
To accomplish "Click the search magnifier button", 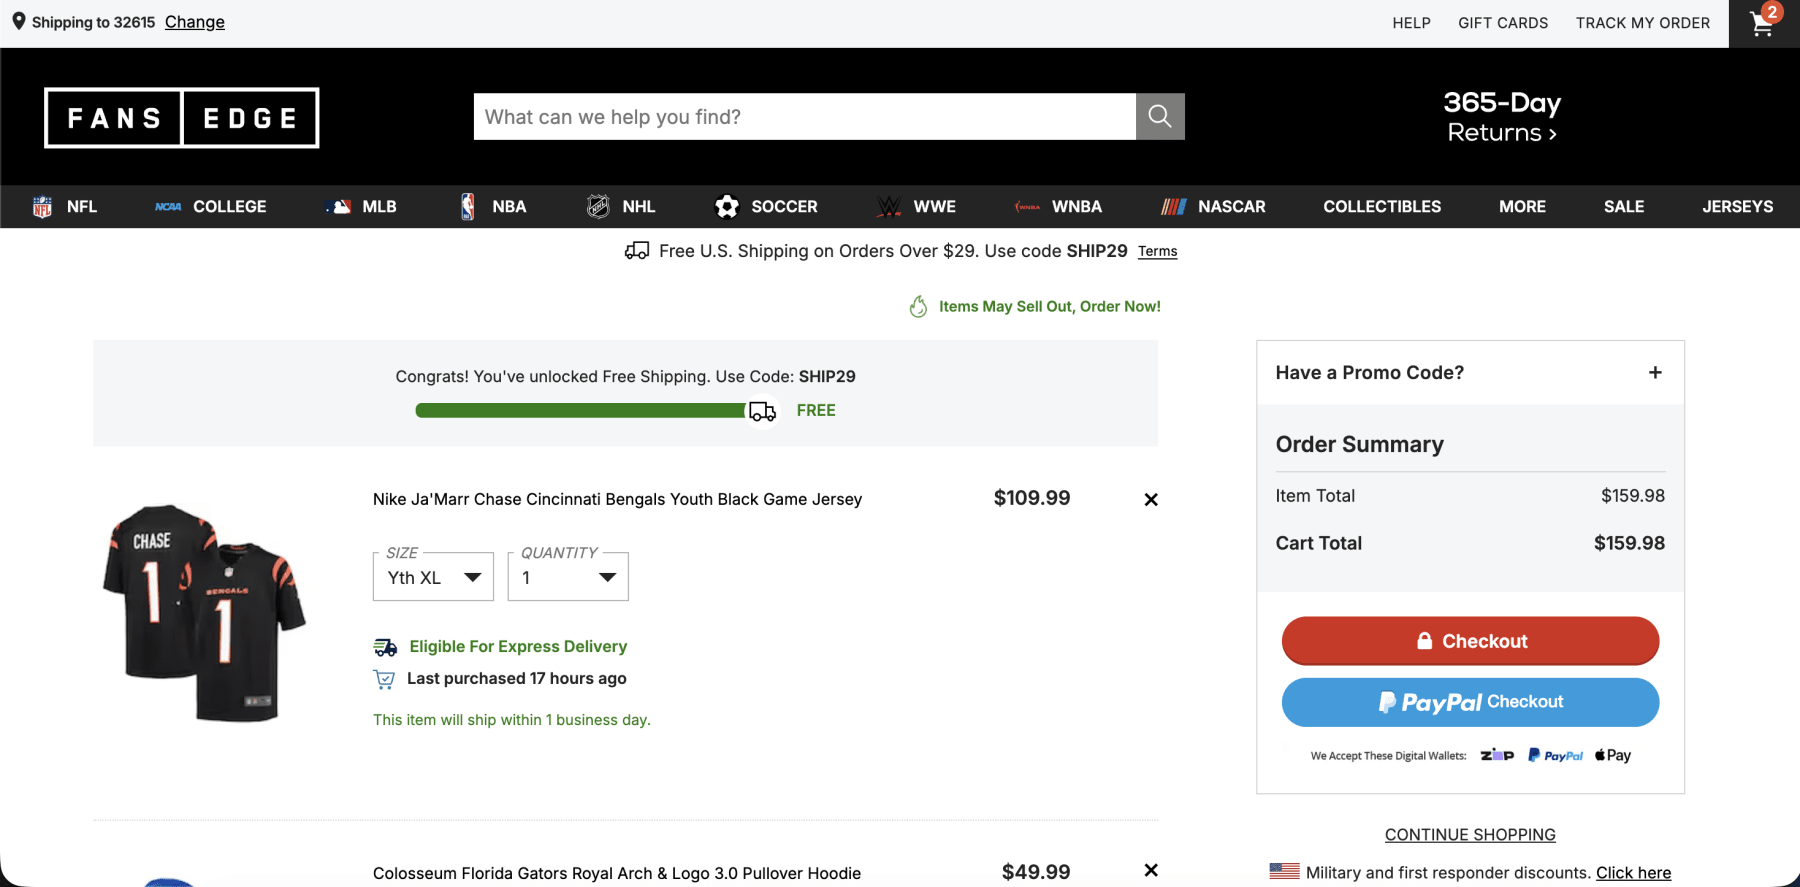I will (x=1160, y=117).
